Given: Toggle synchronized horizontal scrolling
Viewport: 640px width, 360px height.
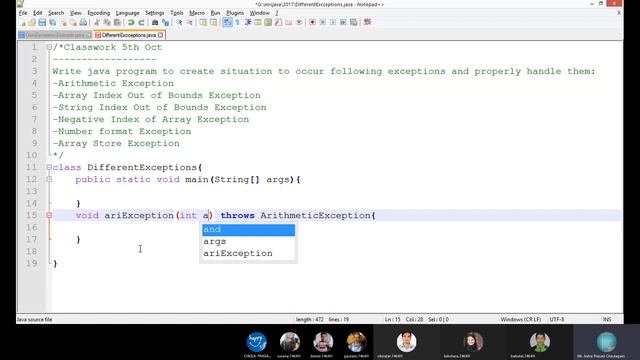Looking at the screenshot, I should [213, 22].
